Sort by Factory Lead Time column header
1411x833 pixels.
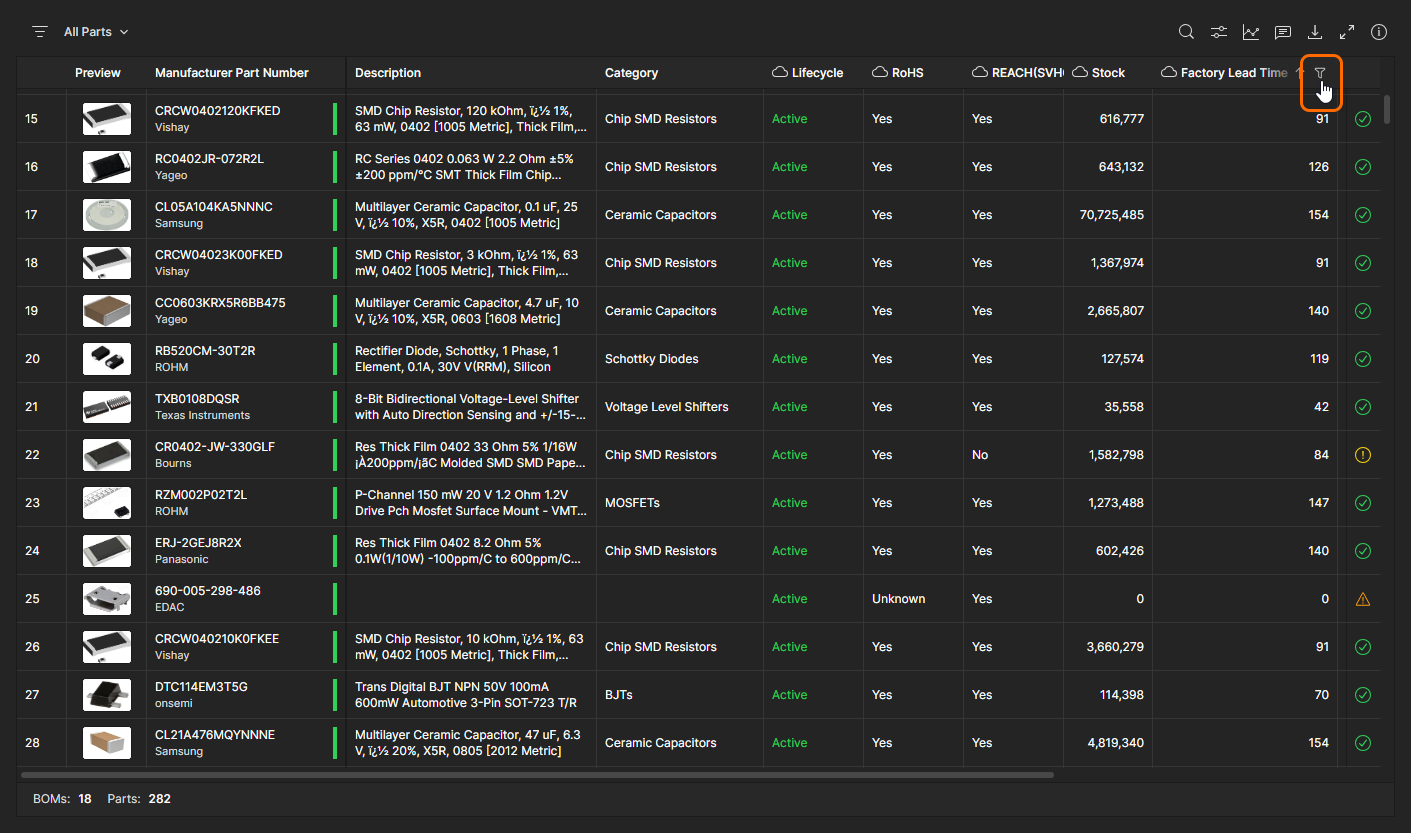(x=1233, y=73)
